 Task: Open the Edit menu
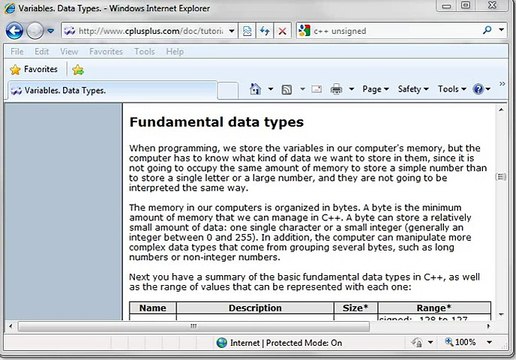click(42, 51)
